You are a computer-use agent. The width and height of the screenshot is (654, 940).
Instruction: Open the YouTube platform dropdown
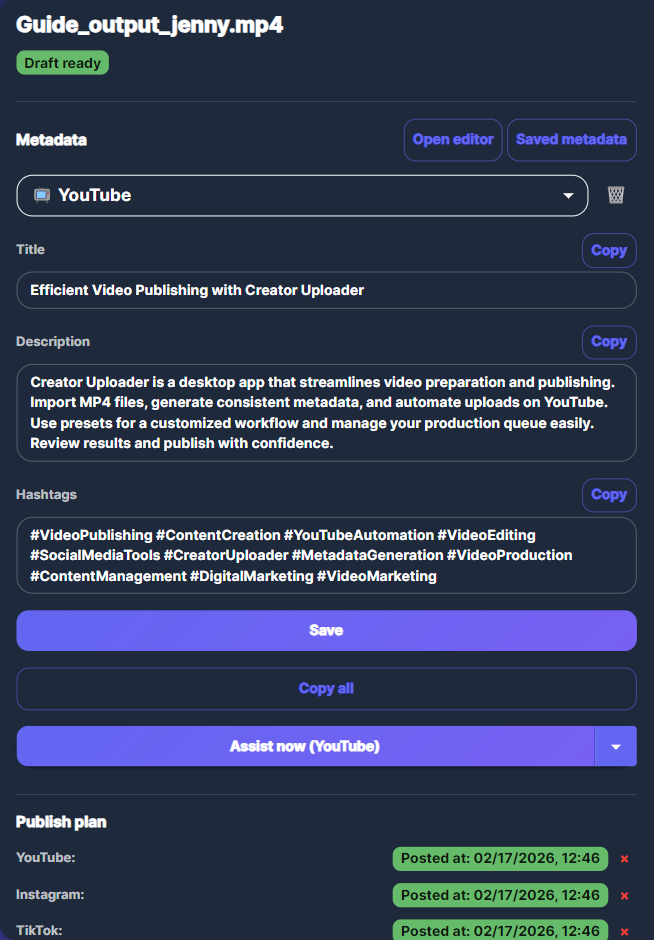[x=302, y=195]
